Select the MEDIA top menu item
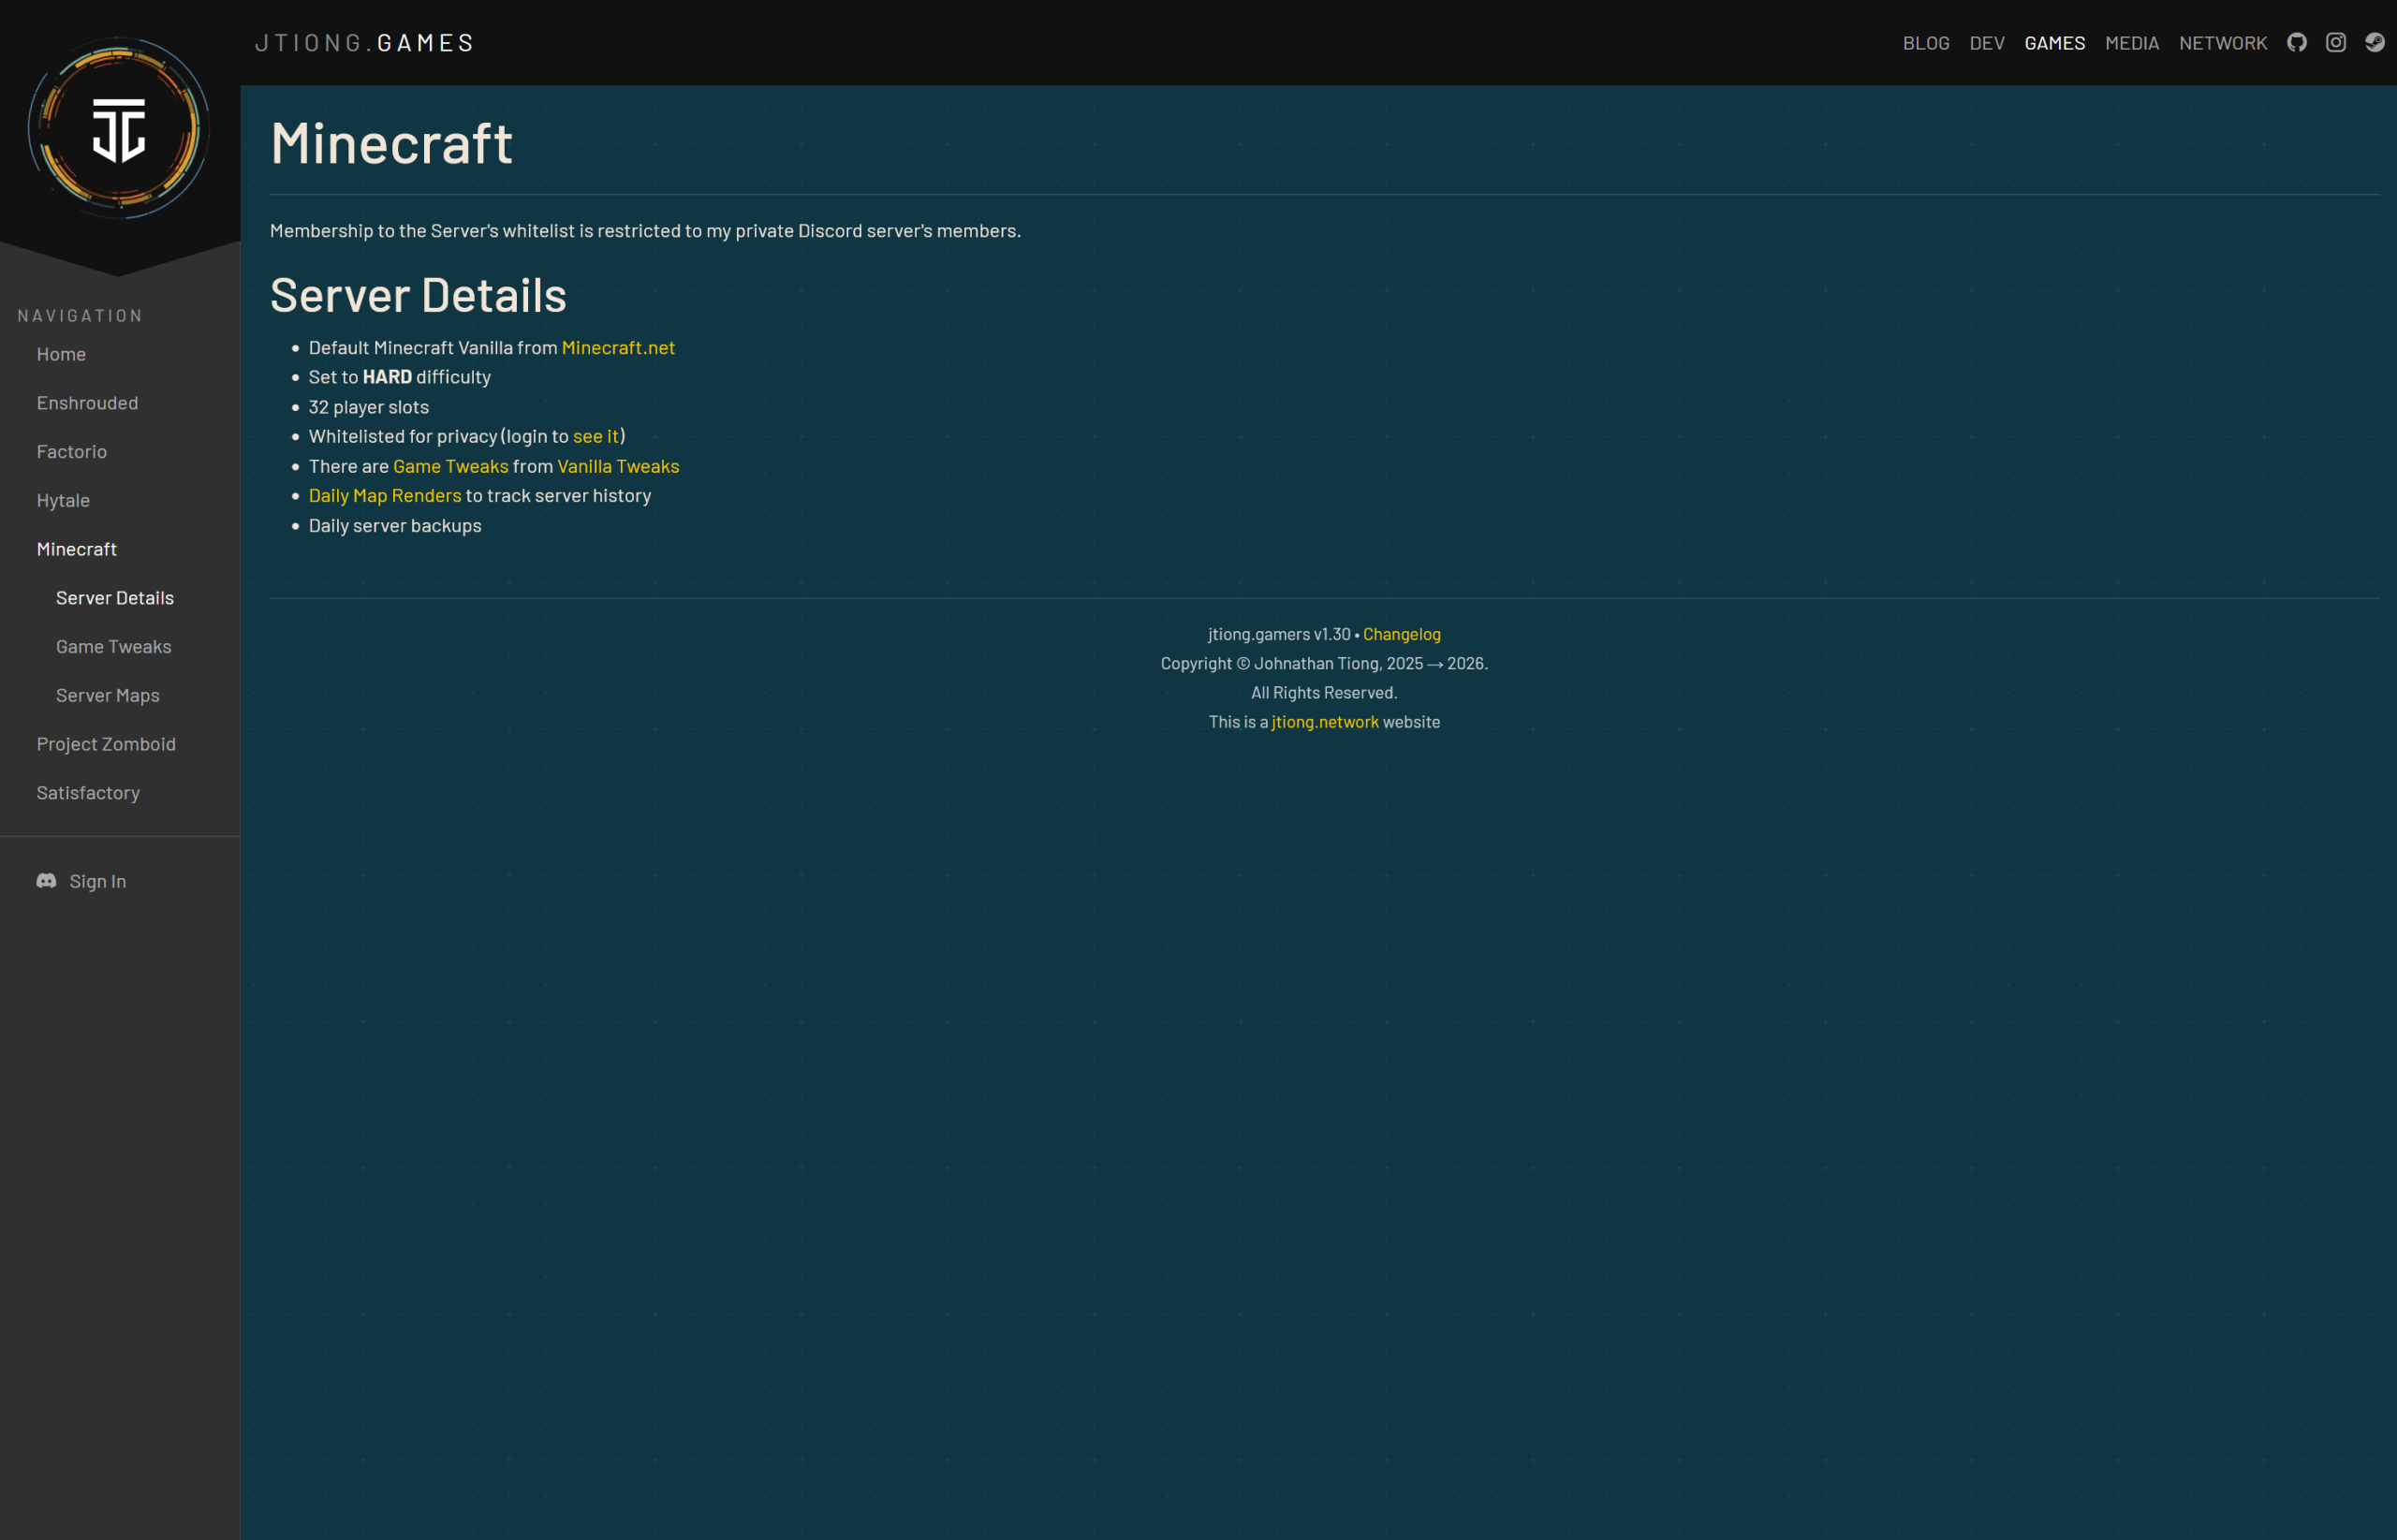The height and width of the screenshot is (1540, 2397). 2131,43
